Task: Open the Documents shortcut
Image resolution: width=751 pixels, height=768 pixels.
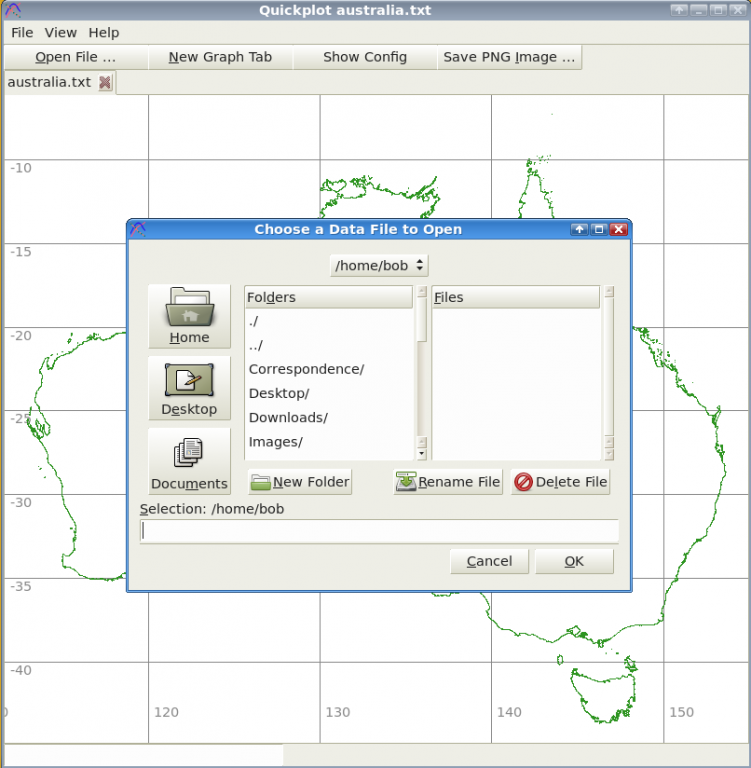Action: (189, 461)
